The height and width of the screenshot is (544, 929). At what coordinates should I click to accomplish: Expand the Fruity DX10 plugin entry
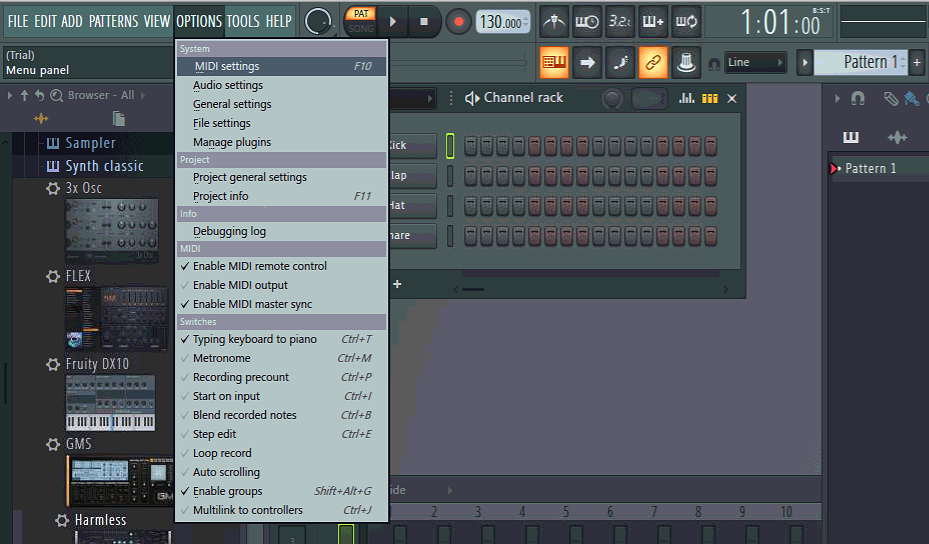point(53,364)
